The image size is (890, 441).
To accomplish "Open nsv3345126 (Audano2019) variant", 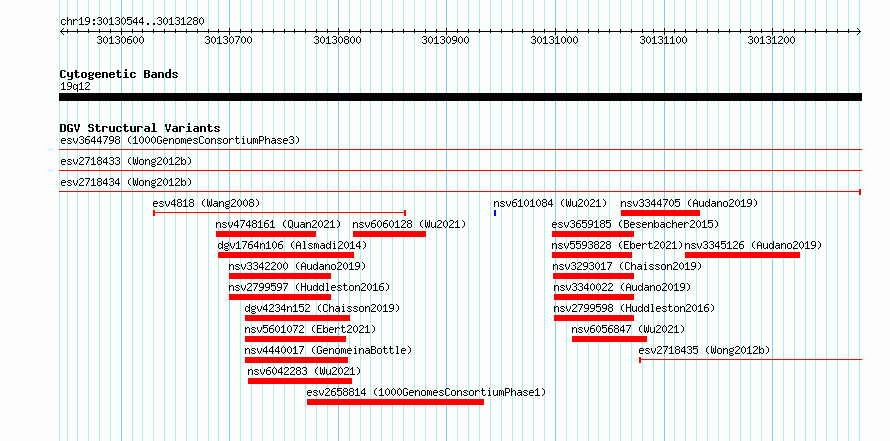I will [x=753, y=245].
